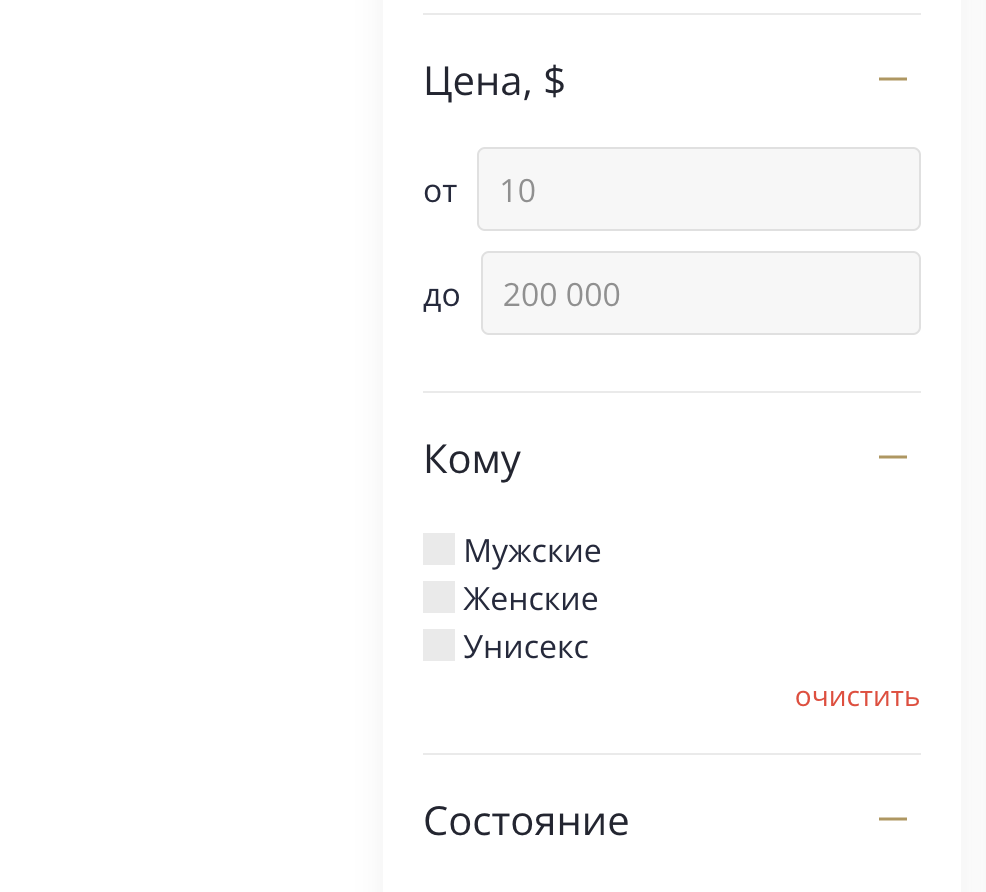Viewport: 986px width, 892px height.
Task: Select the 'Мужские' label text
Action: click(x=532, y=550)
